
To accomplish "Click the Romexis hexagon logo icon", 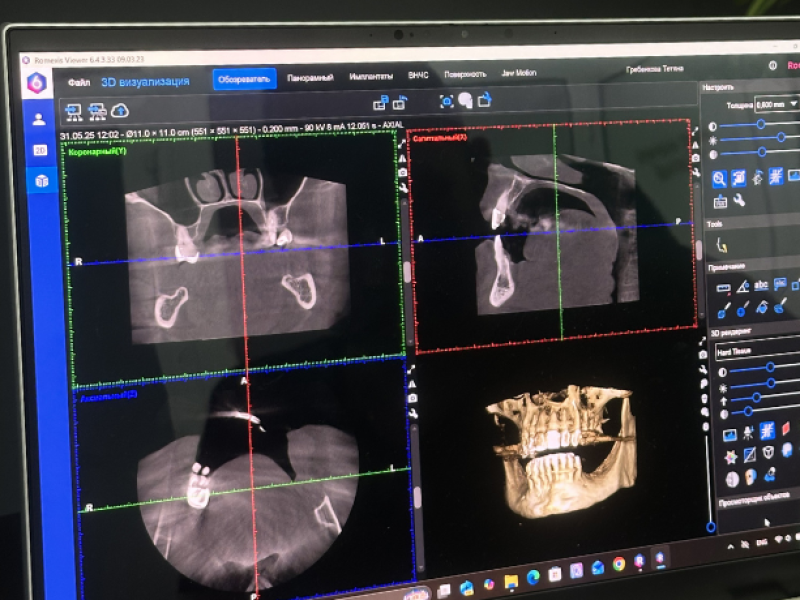I will click(x=37, y=83).
